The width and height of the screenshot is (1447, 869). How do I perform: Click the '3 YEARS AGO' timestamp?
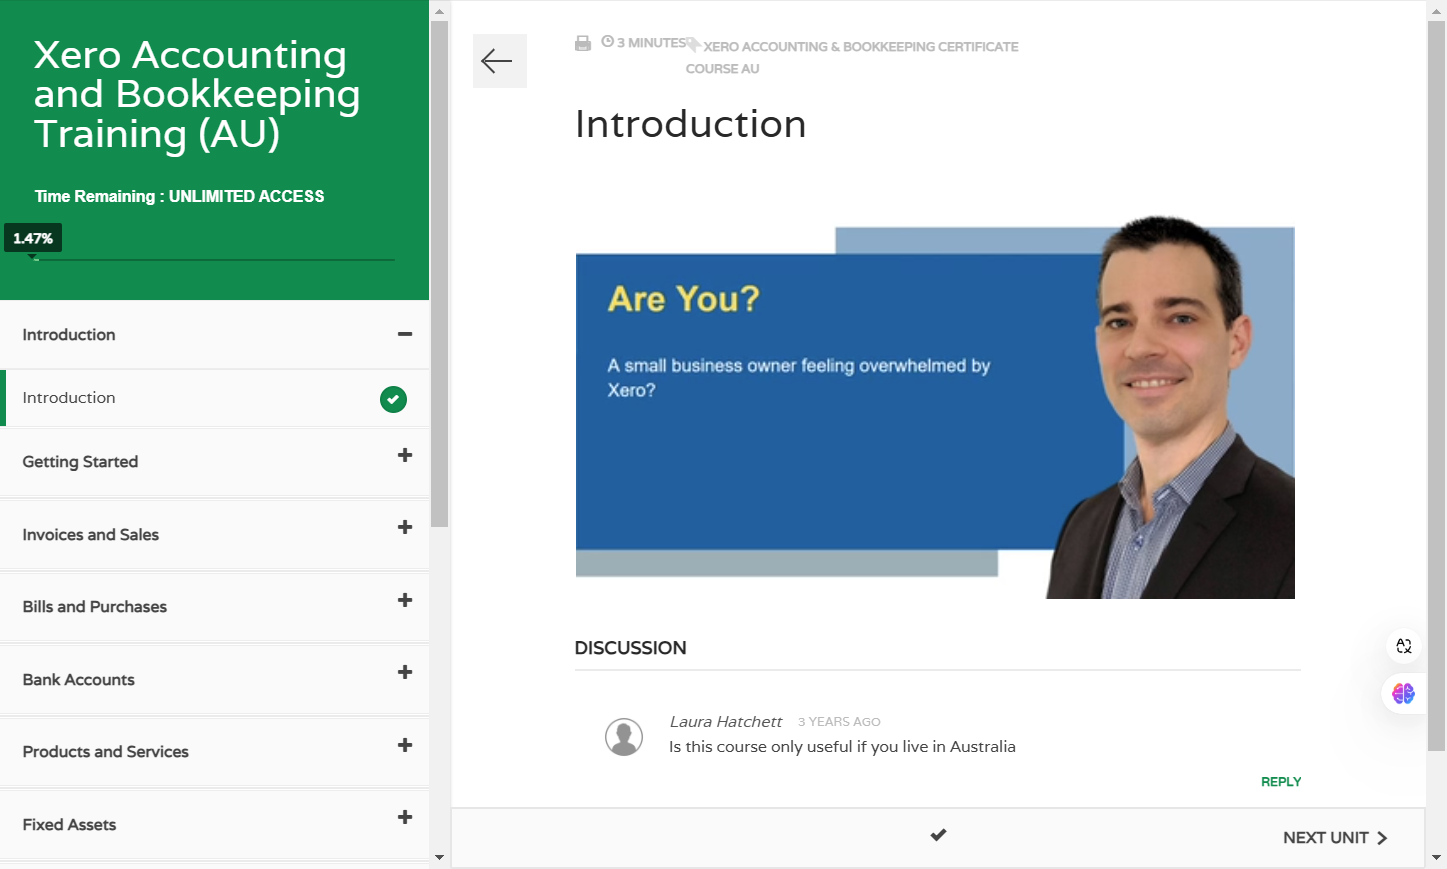pos(839,722)
